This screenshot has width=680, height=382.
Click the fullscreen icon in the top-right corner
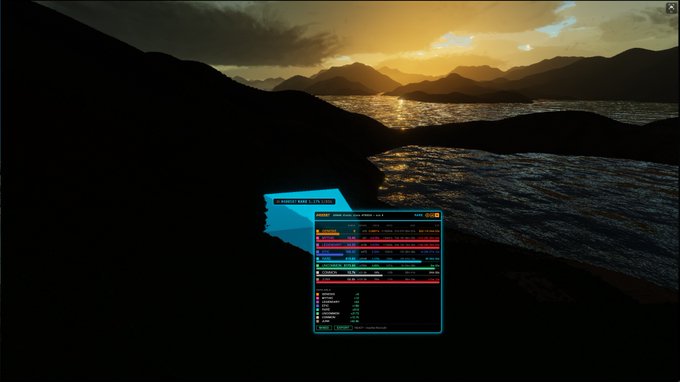point(671,8)
